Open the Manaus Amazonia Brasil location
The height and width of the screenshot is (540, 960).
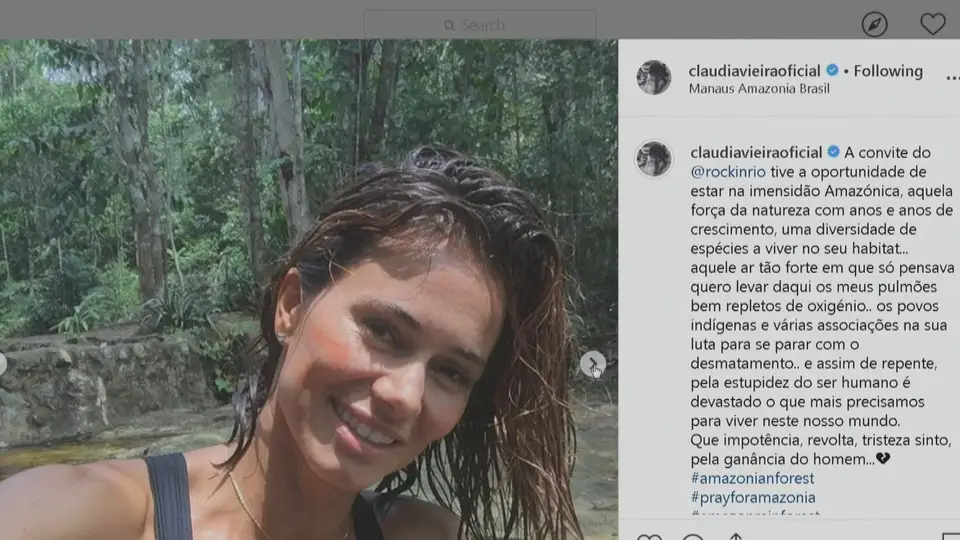pyautogui.click(x=759, y=89)
